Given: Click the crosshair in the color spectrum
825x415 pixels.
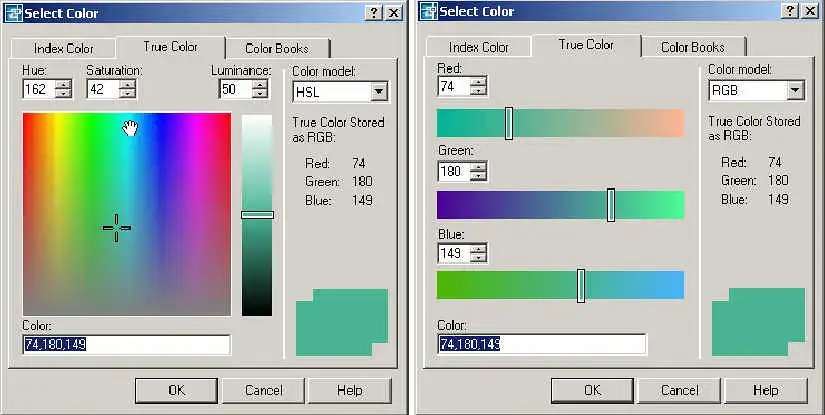Looking at the screenshot, I should pyautogui.click(x=117, y=227).
